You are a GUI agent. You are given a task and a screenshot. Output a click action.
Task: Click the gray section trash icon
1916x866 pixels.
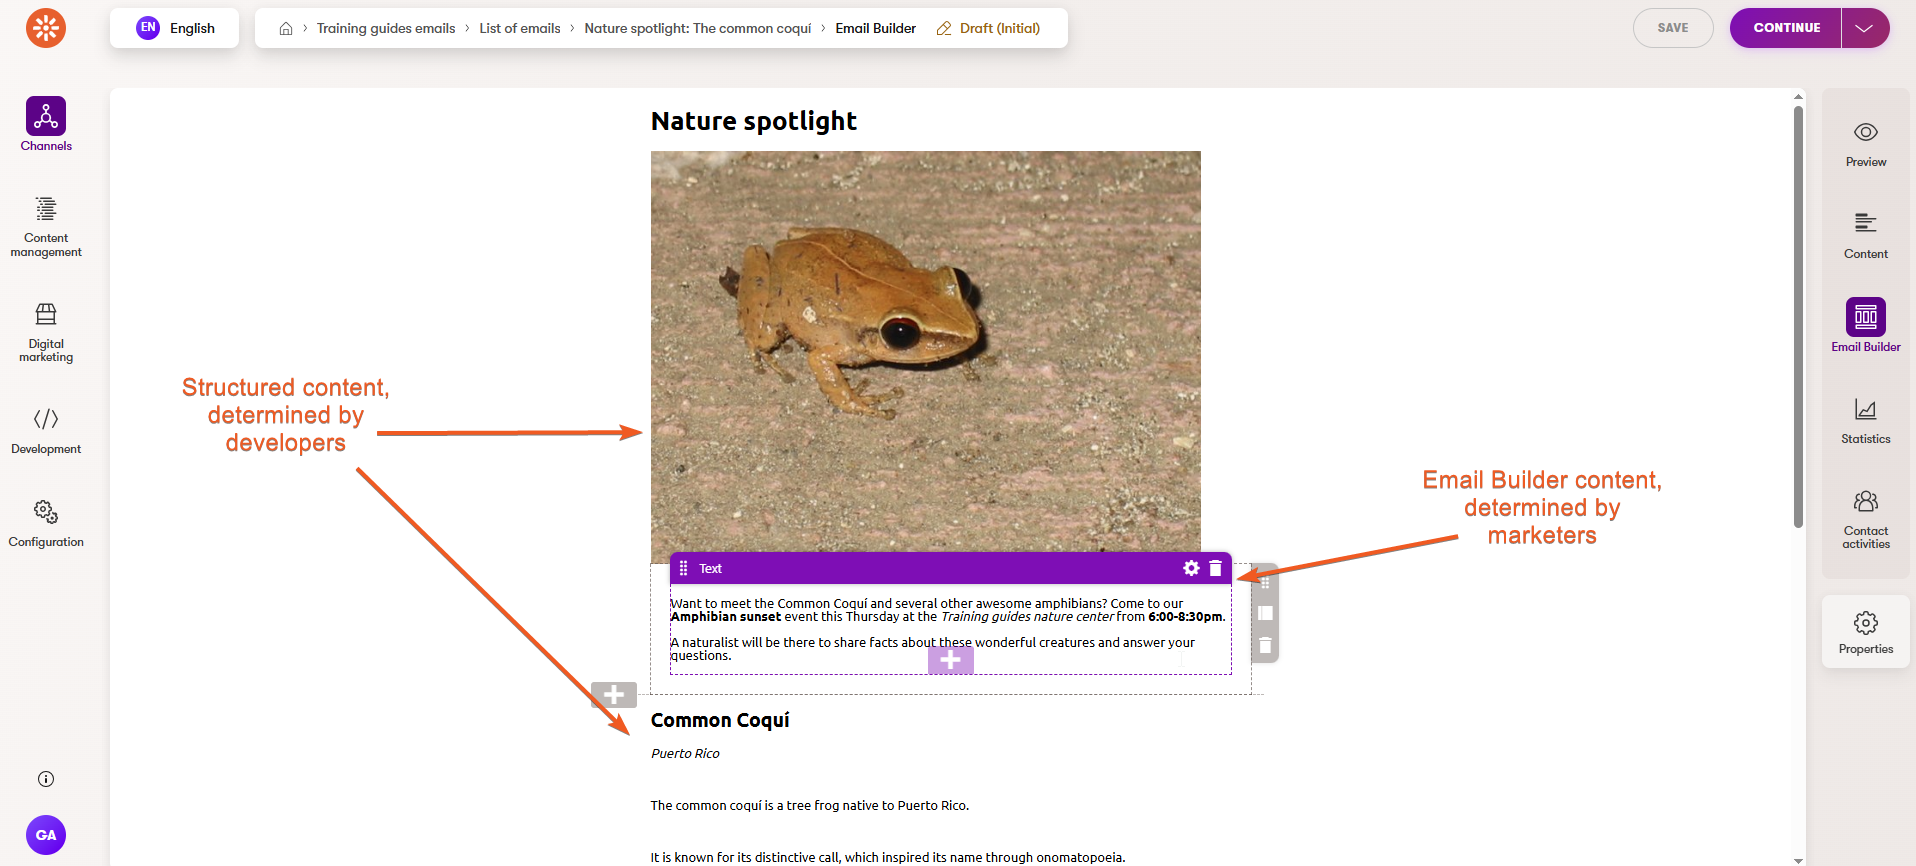1265,646
